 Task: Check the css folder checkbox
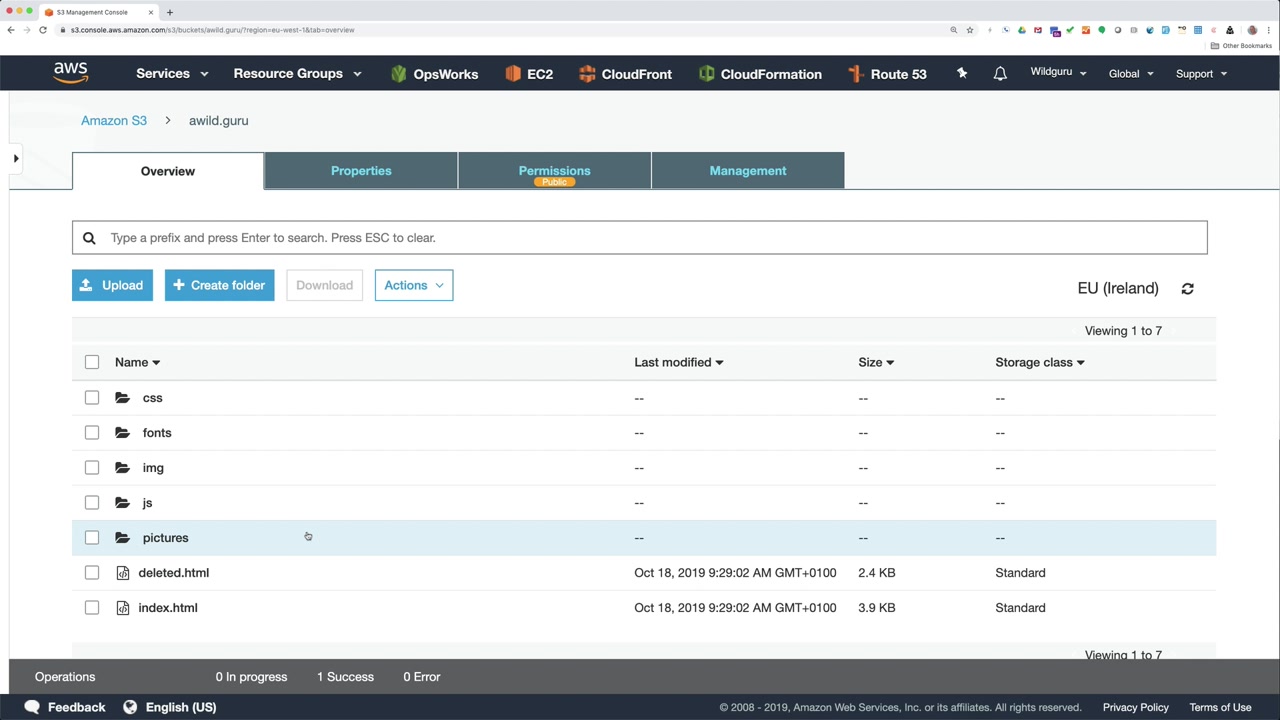click(92, 398)
